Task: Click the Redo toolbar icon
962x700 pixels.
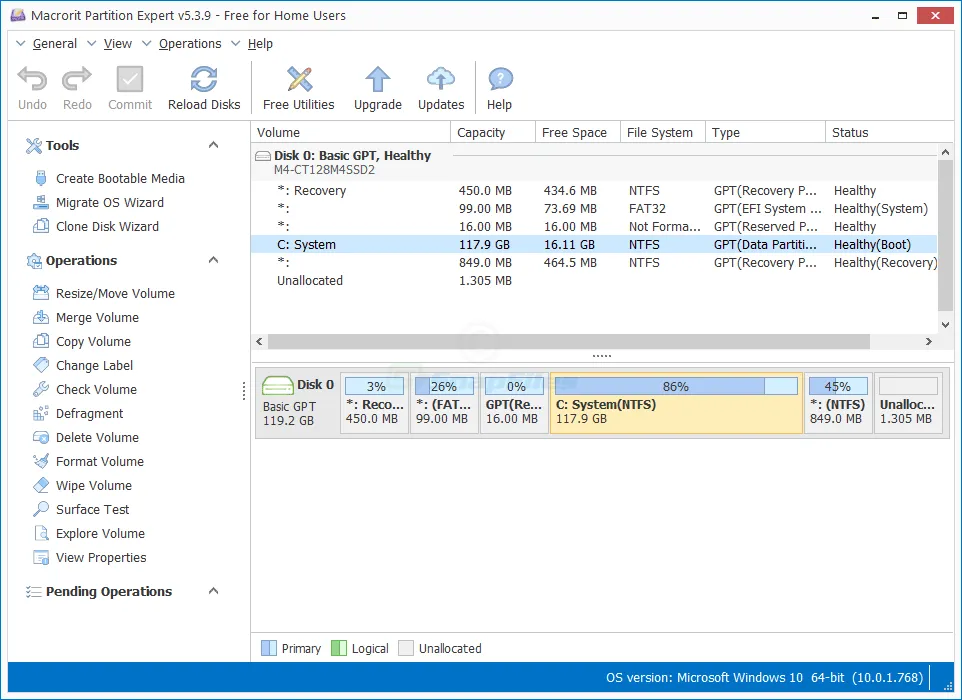Action: [77, 79]
